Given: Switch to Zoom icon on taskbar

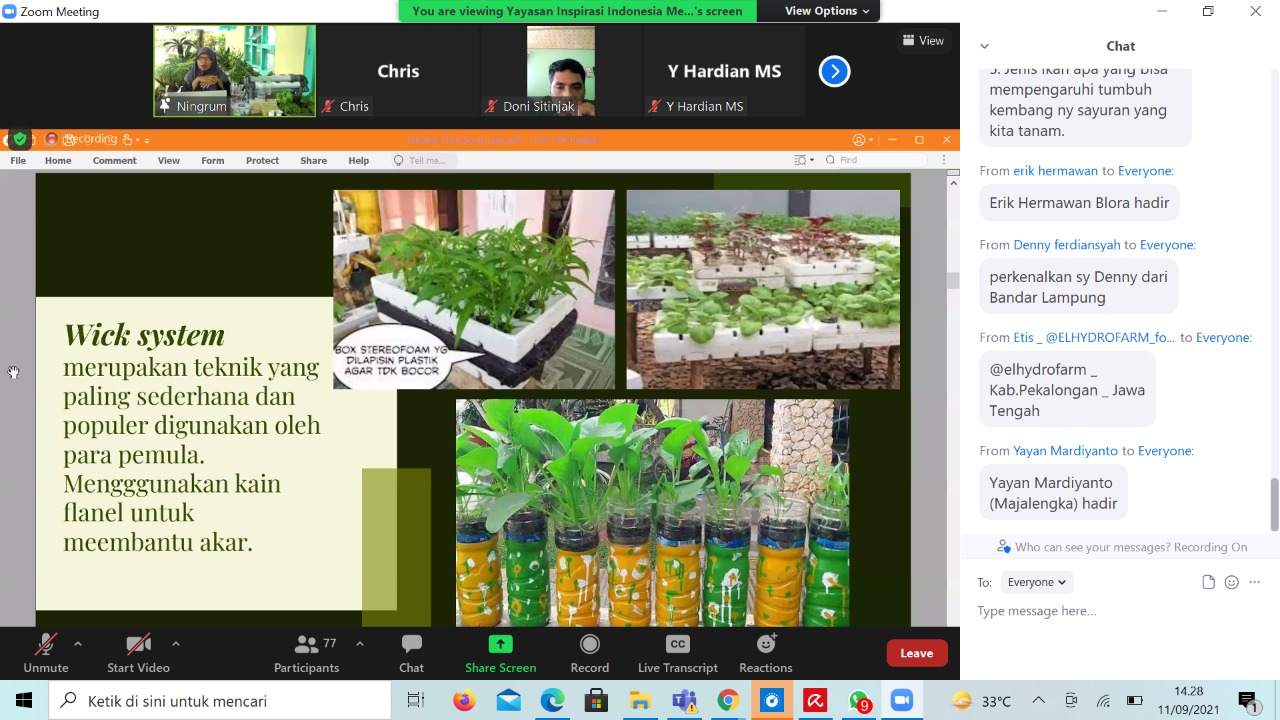Looking at the screenshot, I should (x=903, y=701).
